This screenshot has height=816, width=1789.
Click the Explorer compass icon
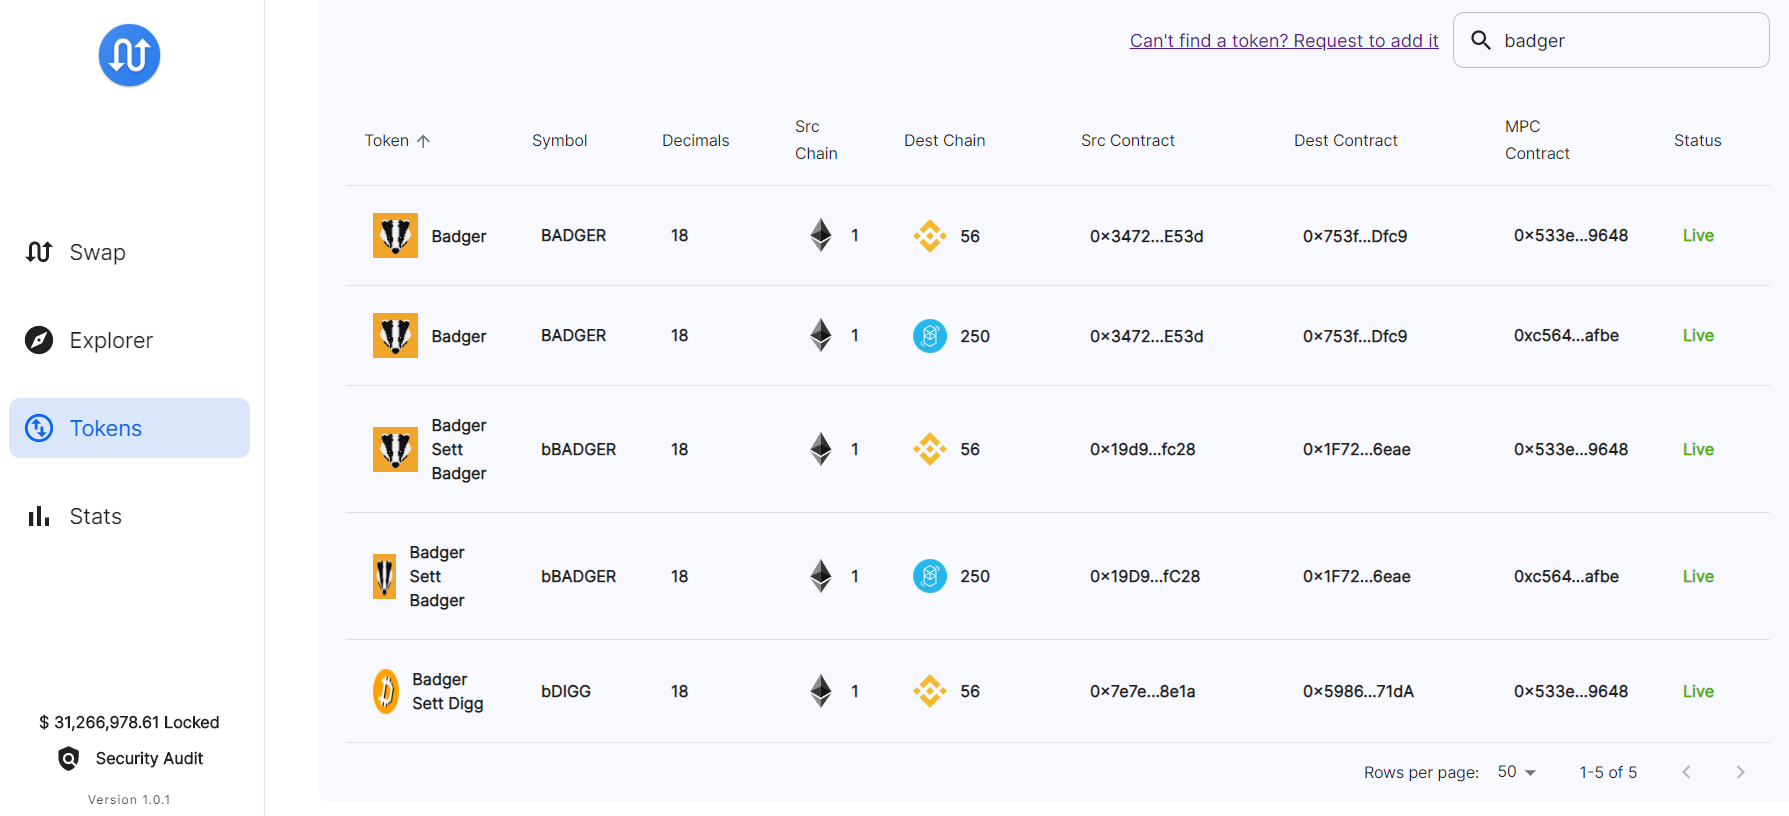39,340
